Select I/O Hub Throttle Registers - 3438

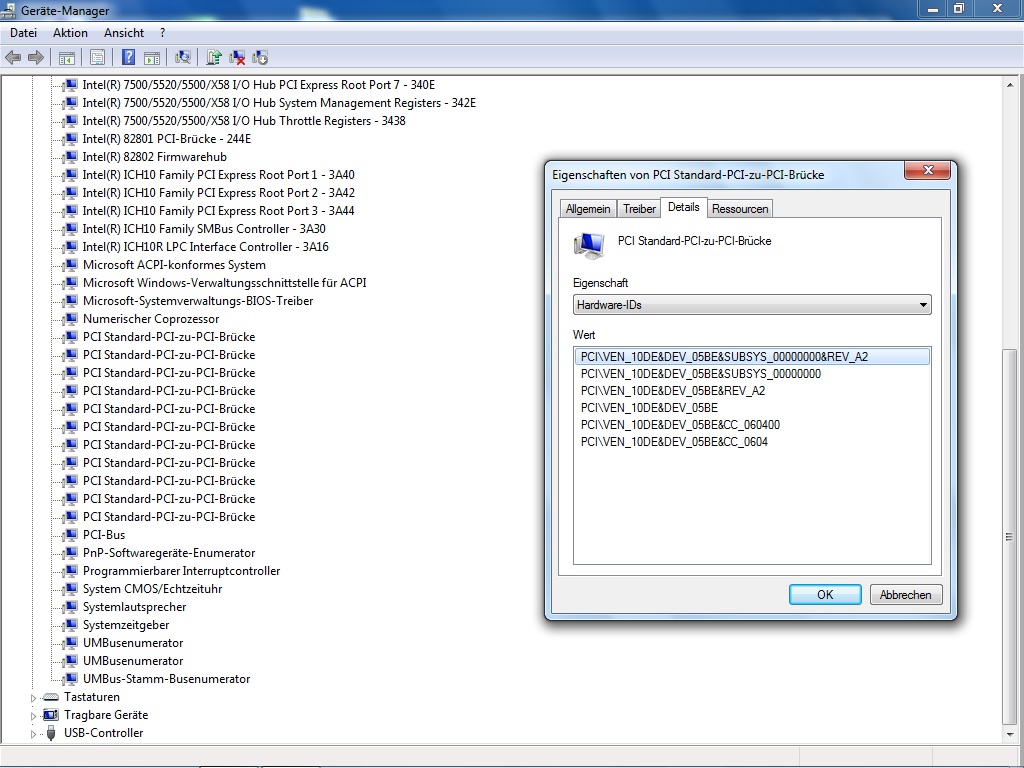click(x=244, y=121)
